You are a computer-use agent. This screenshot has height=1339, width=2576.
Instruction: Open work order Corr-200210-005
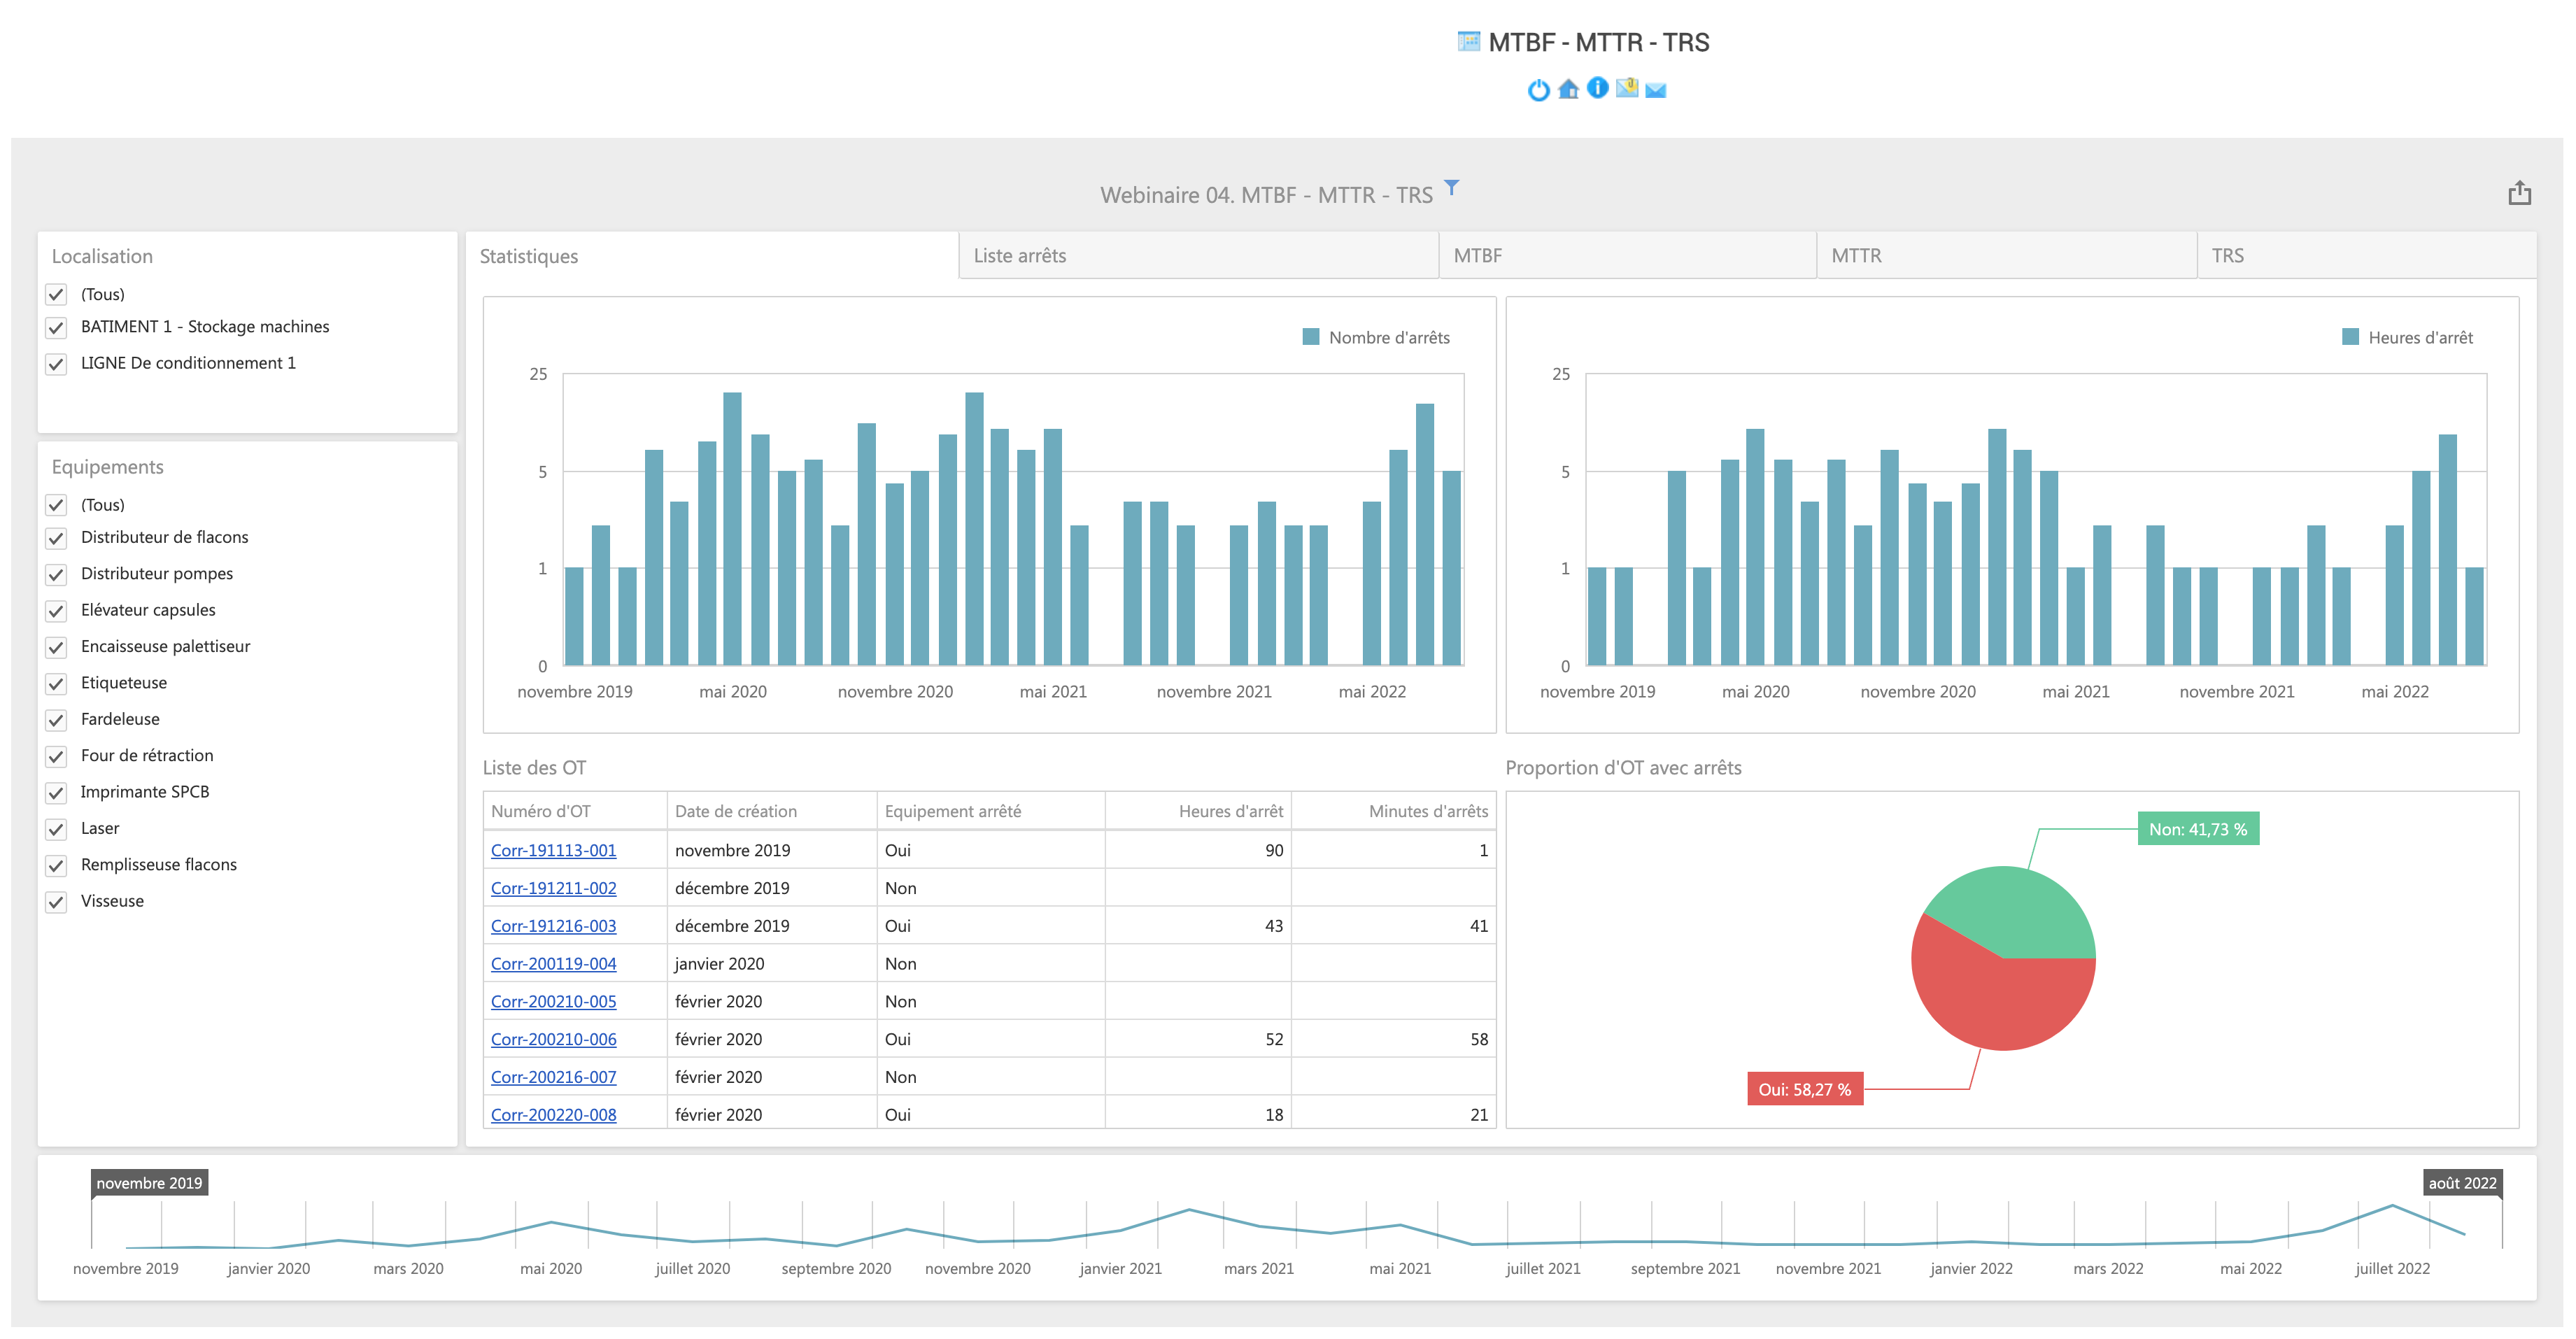553,1001
